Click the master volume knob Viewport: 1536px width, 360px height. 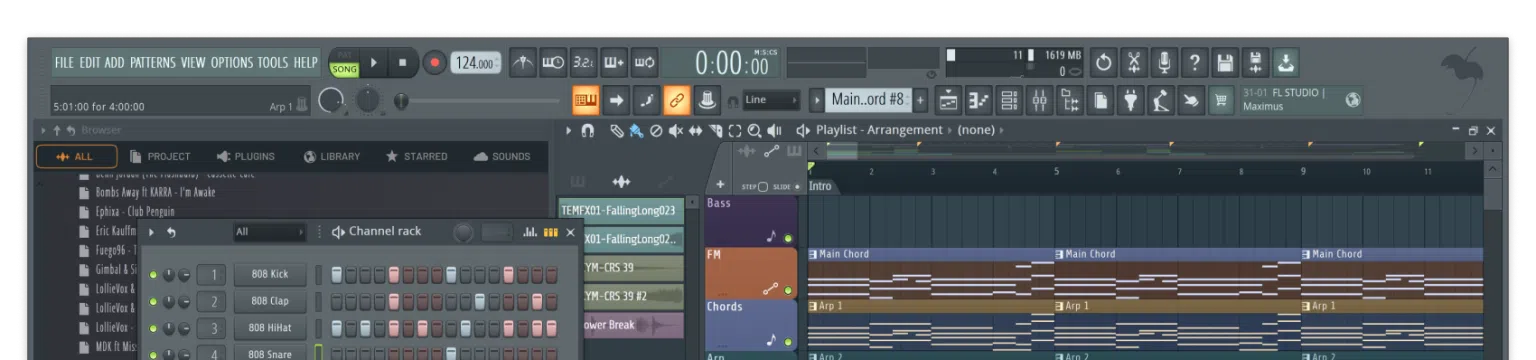tap(332, 100)
